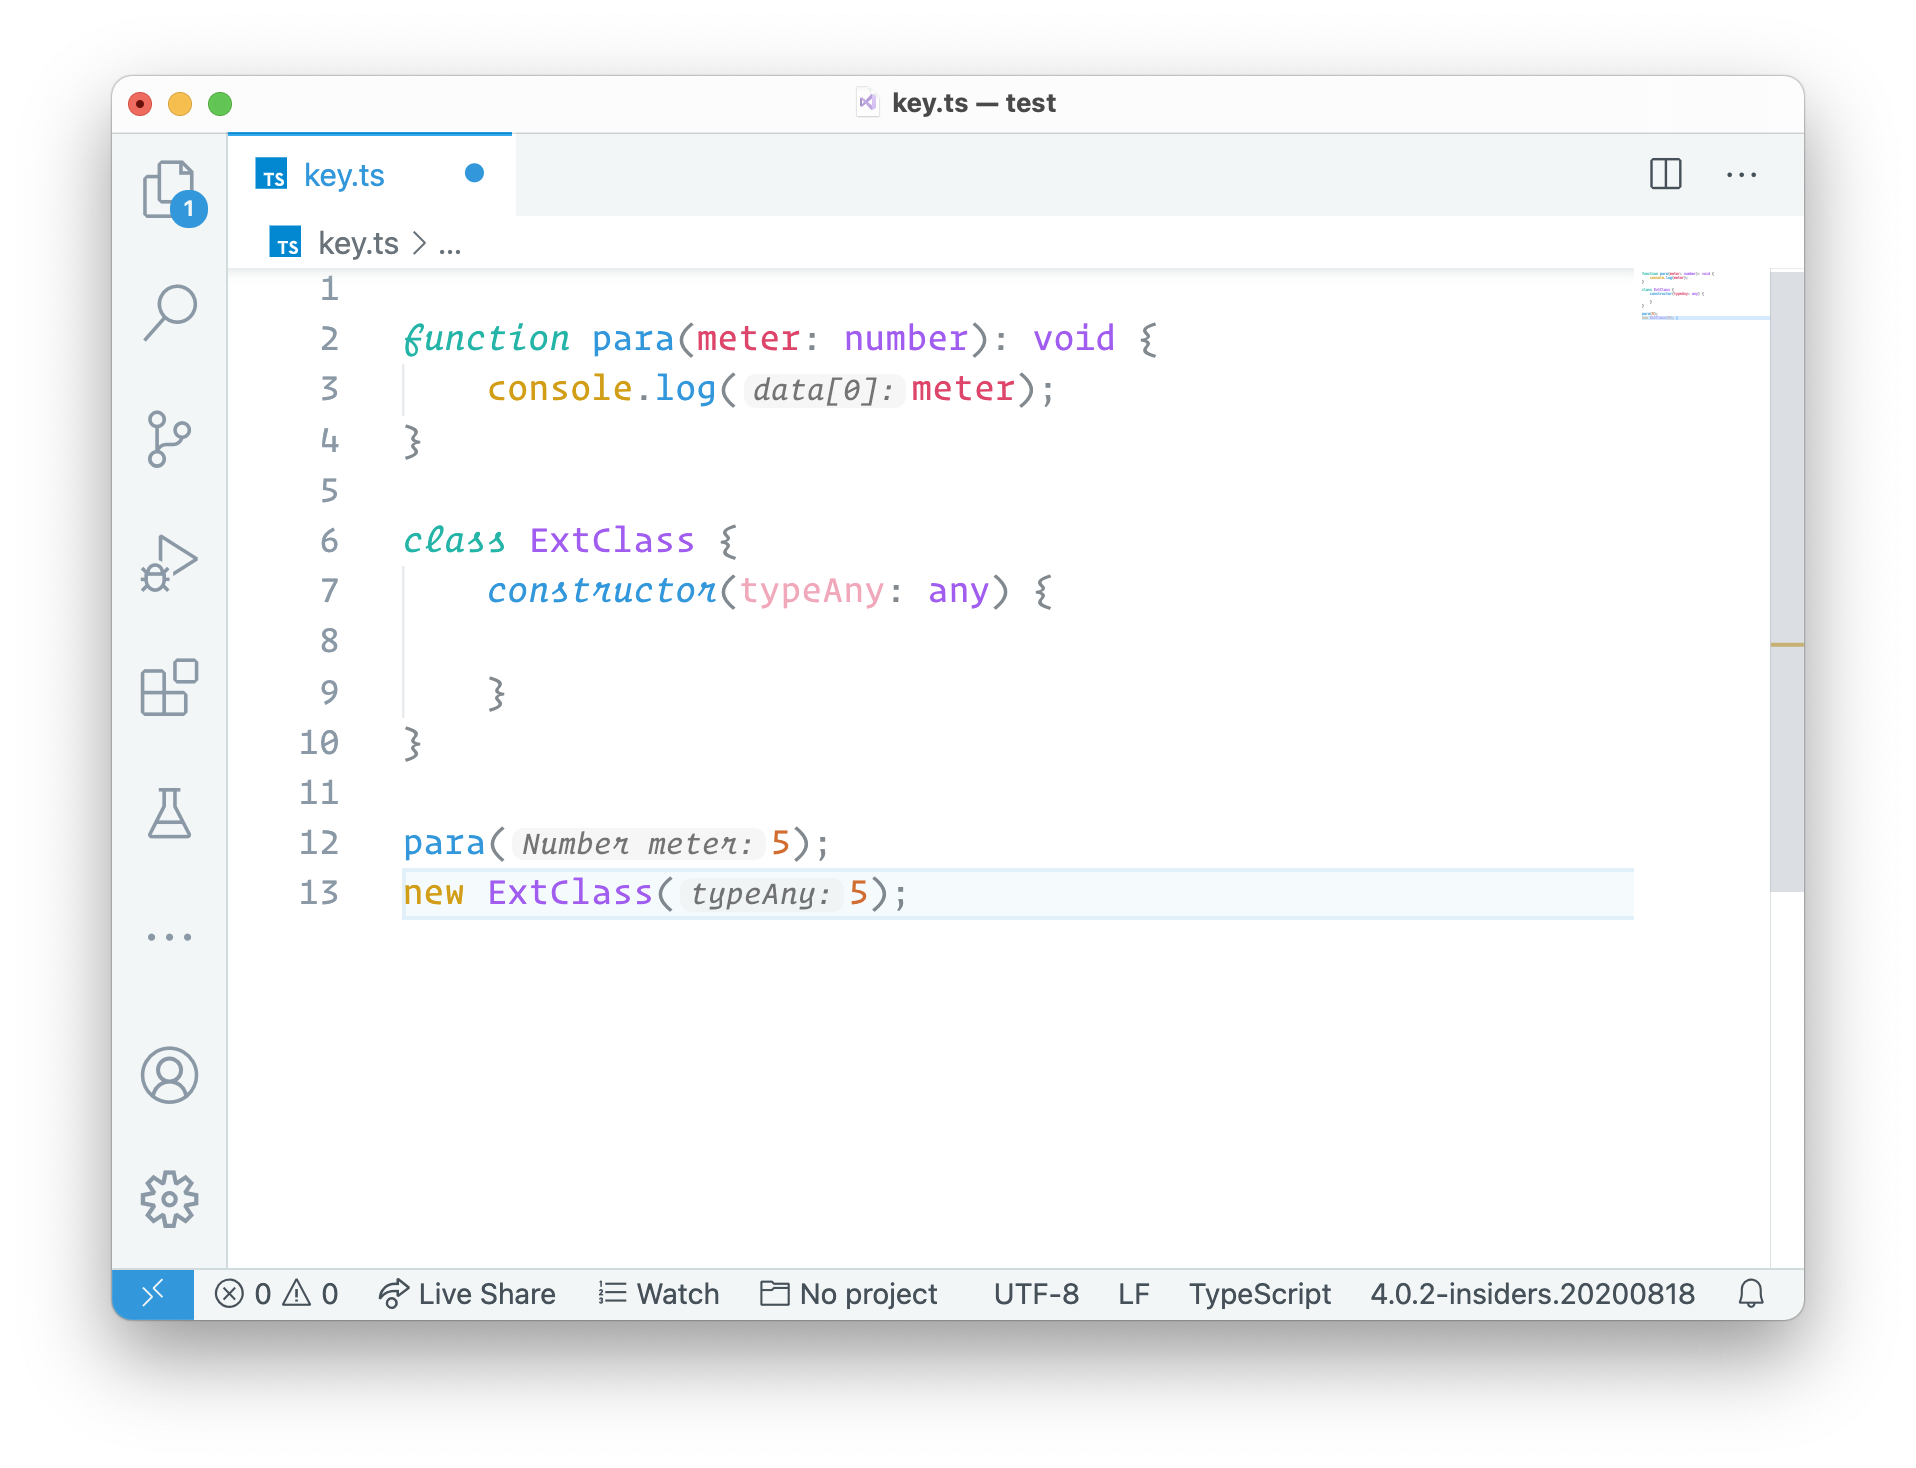Start Live Share from status bar
This screenshot has width=1916, height=1468.
pyautogui.click(x=467, y=1294)
